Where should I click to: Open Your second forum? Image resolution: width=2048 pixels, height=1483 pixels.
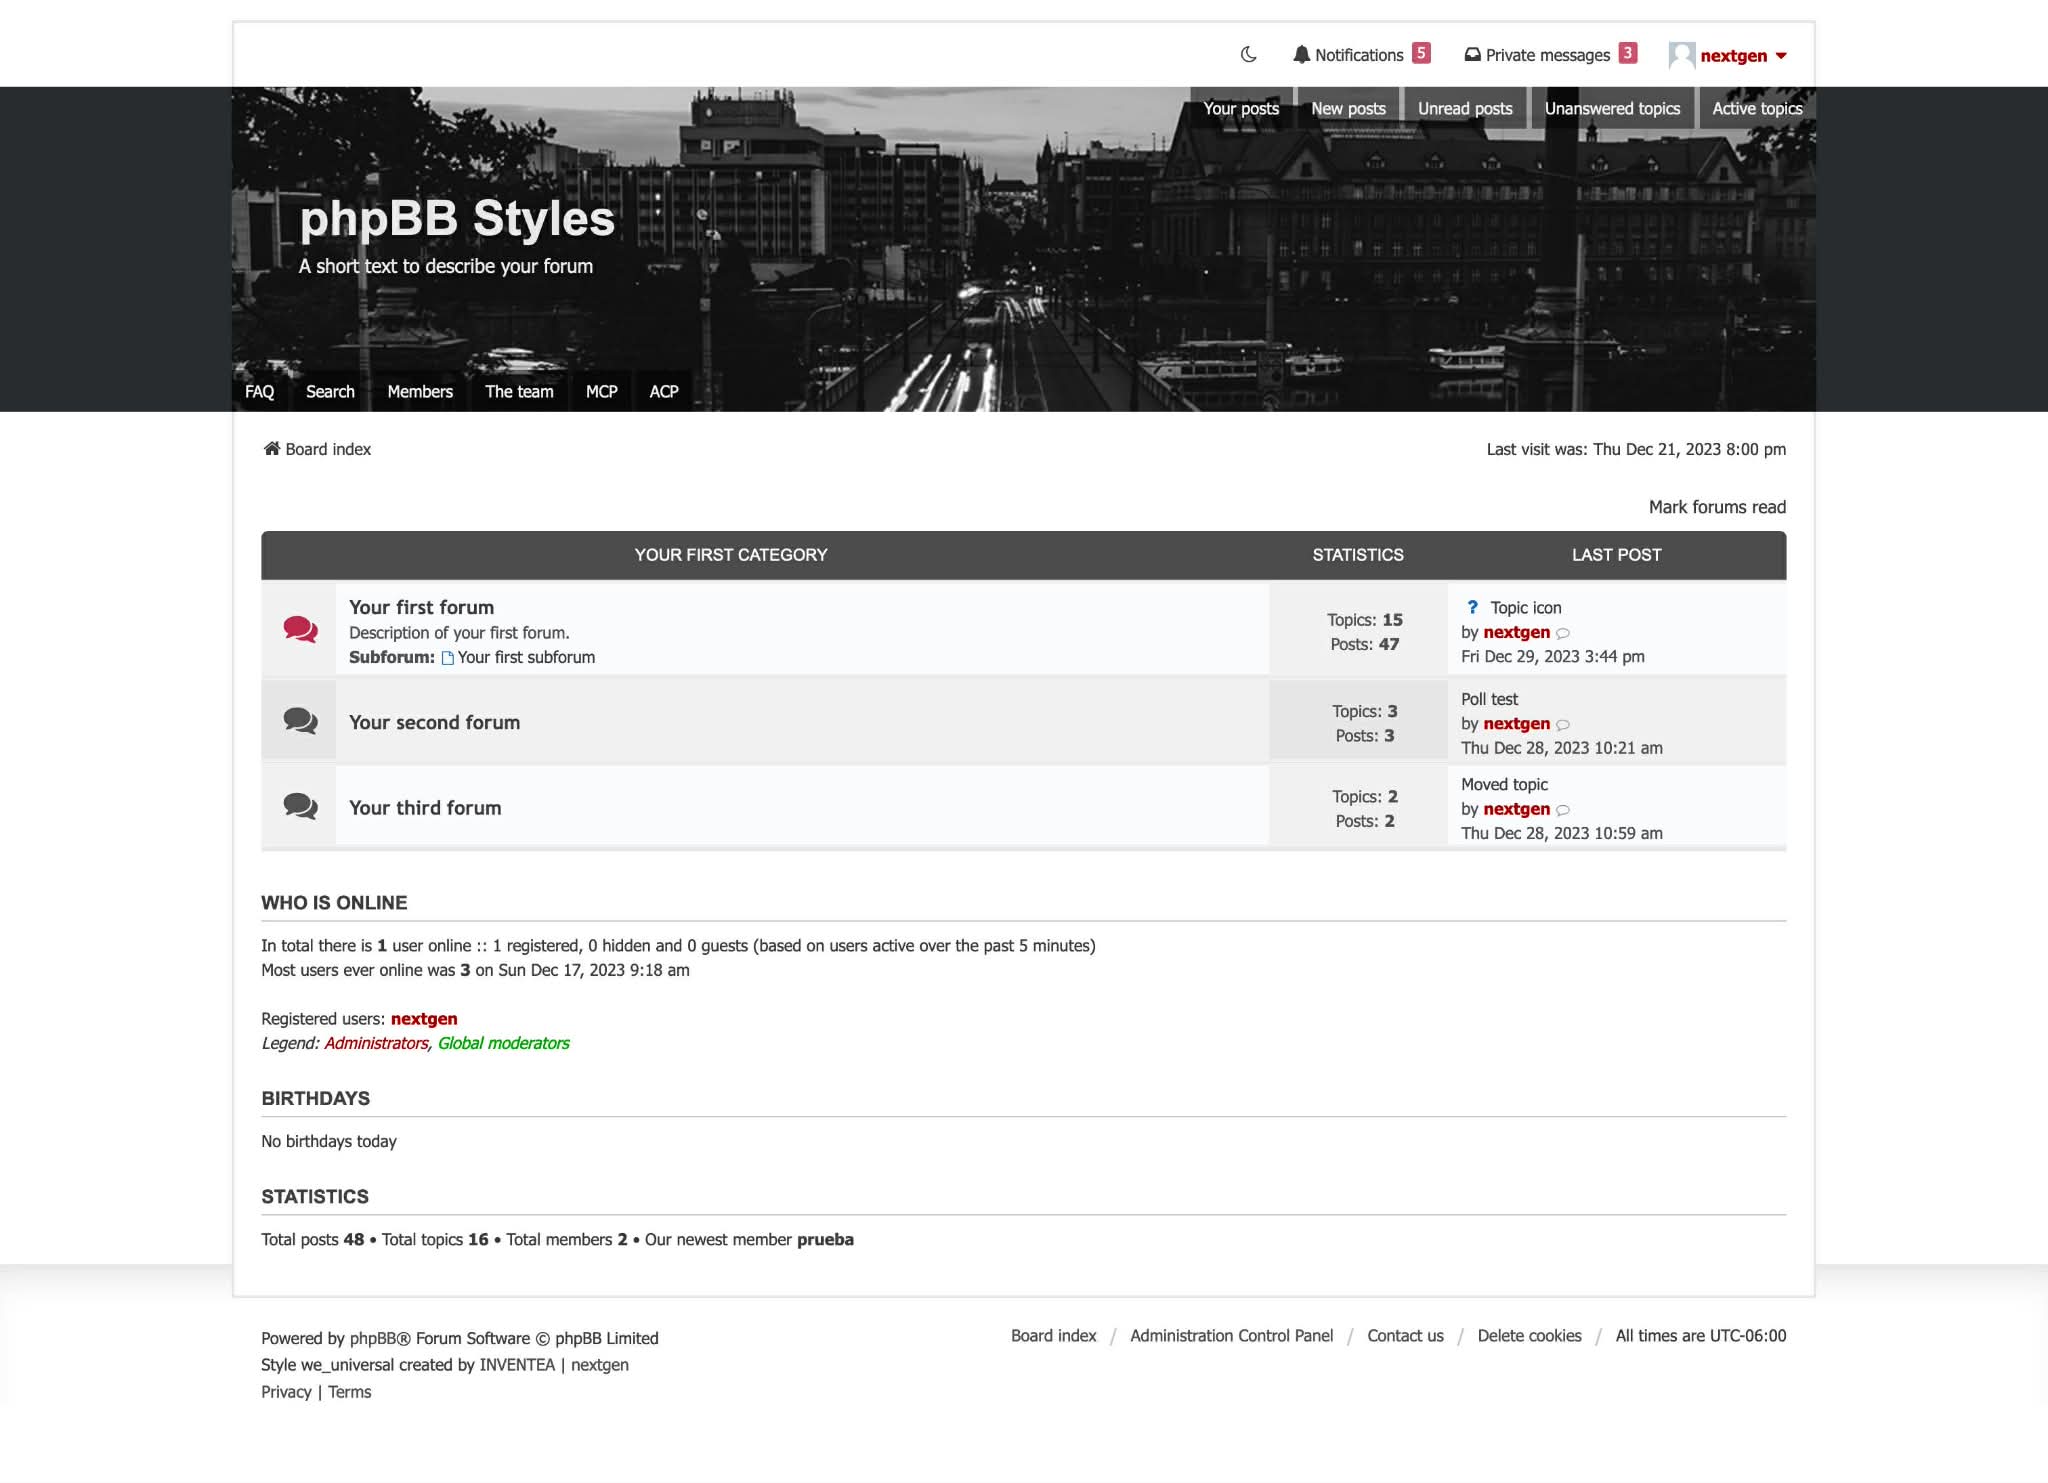coord(434,722)
